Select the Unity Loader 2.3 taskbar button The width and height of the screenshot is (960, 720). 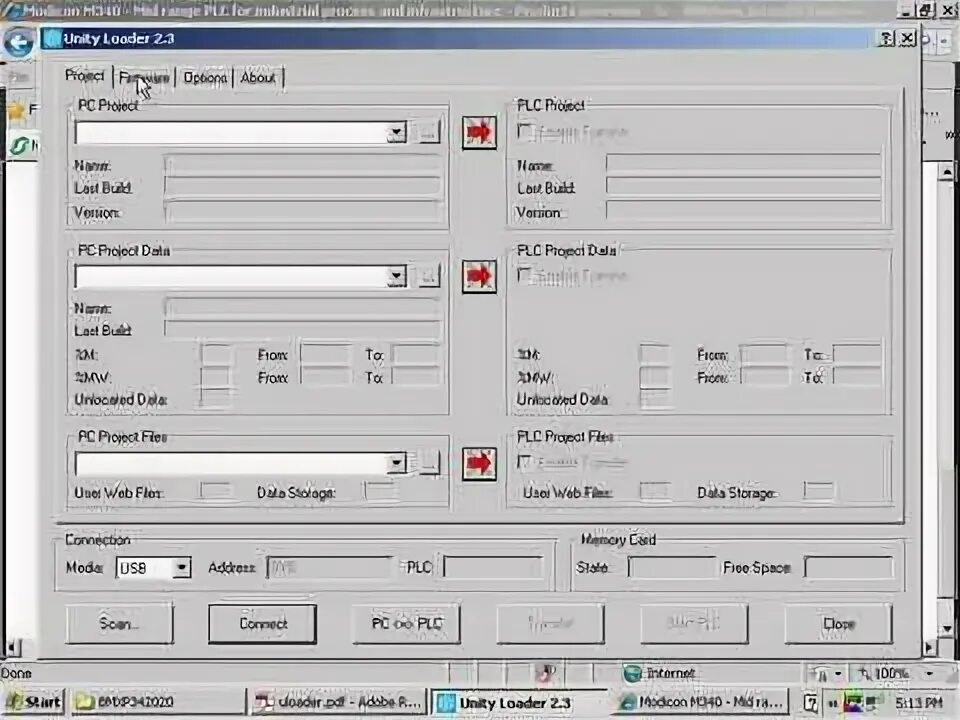coord(519,702)
